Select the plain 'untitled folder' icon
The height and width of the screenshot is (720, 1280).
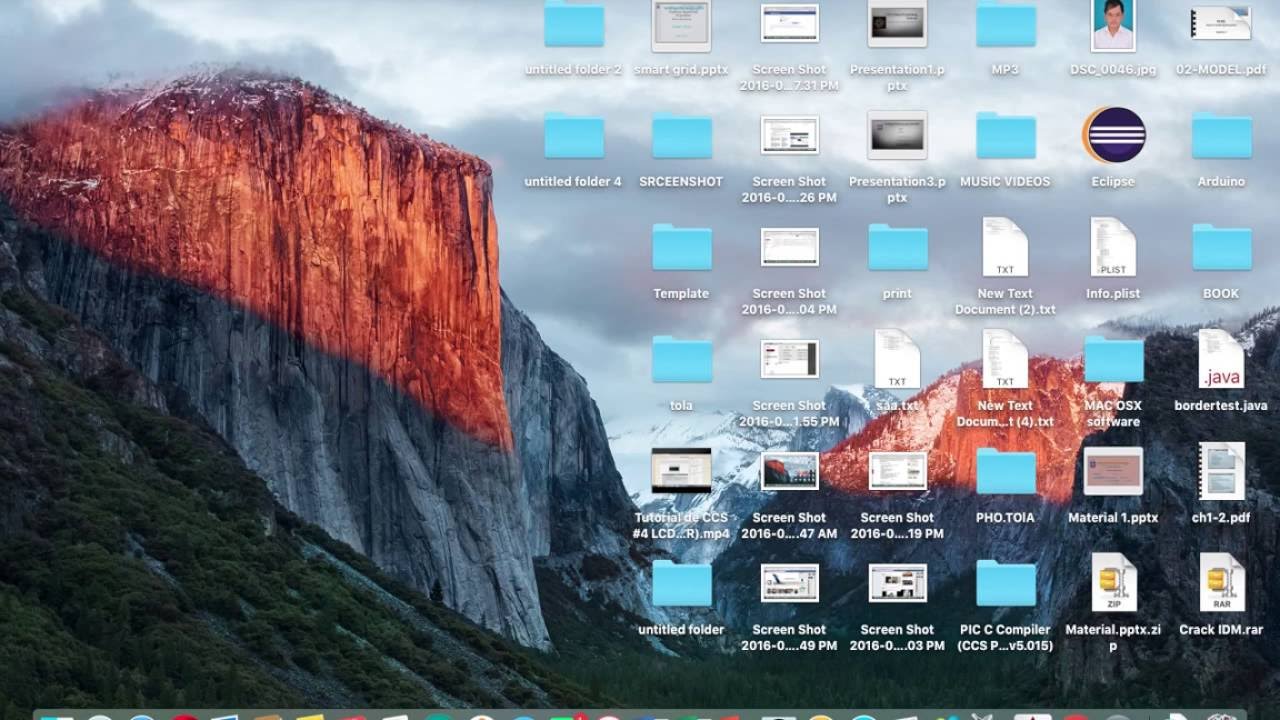[x=682, y=583]
